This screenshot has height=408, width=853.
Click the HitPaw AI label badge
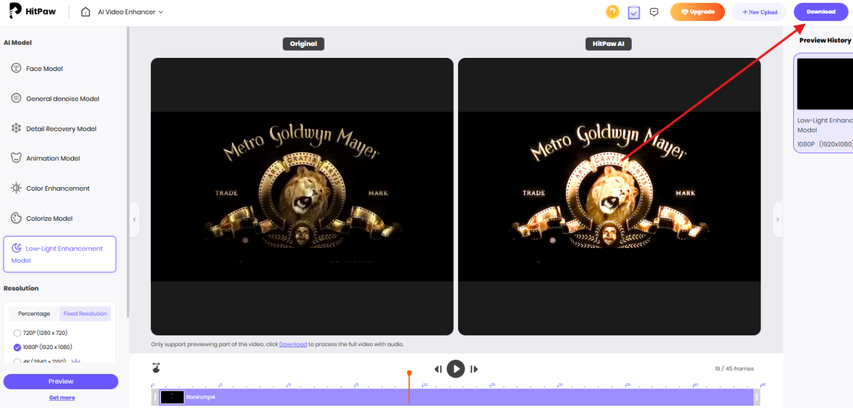point(609,44)
